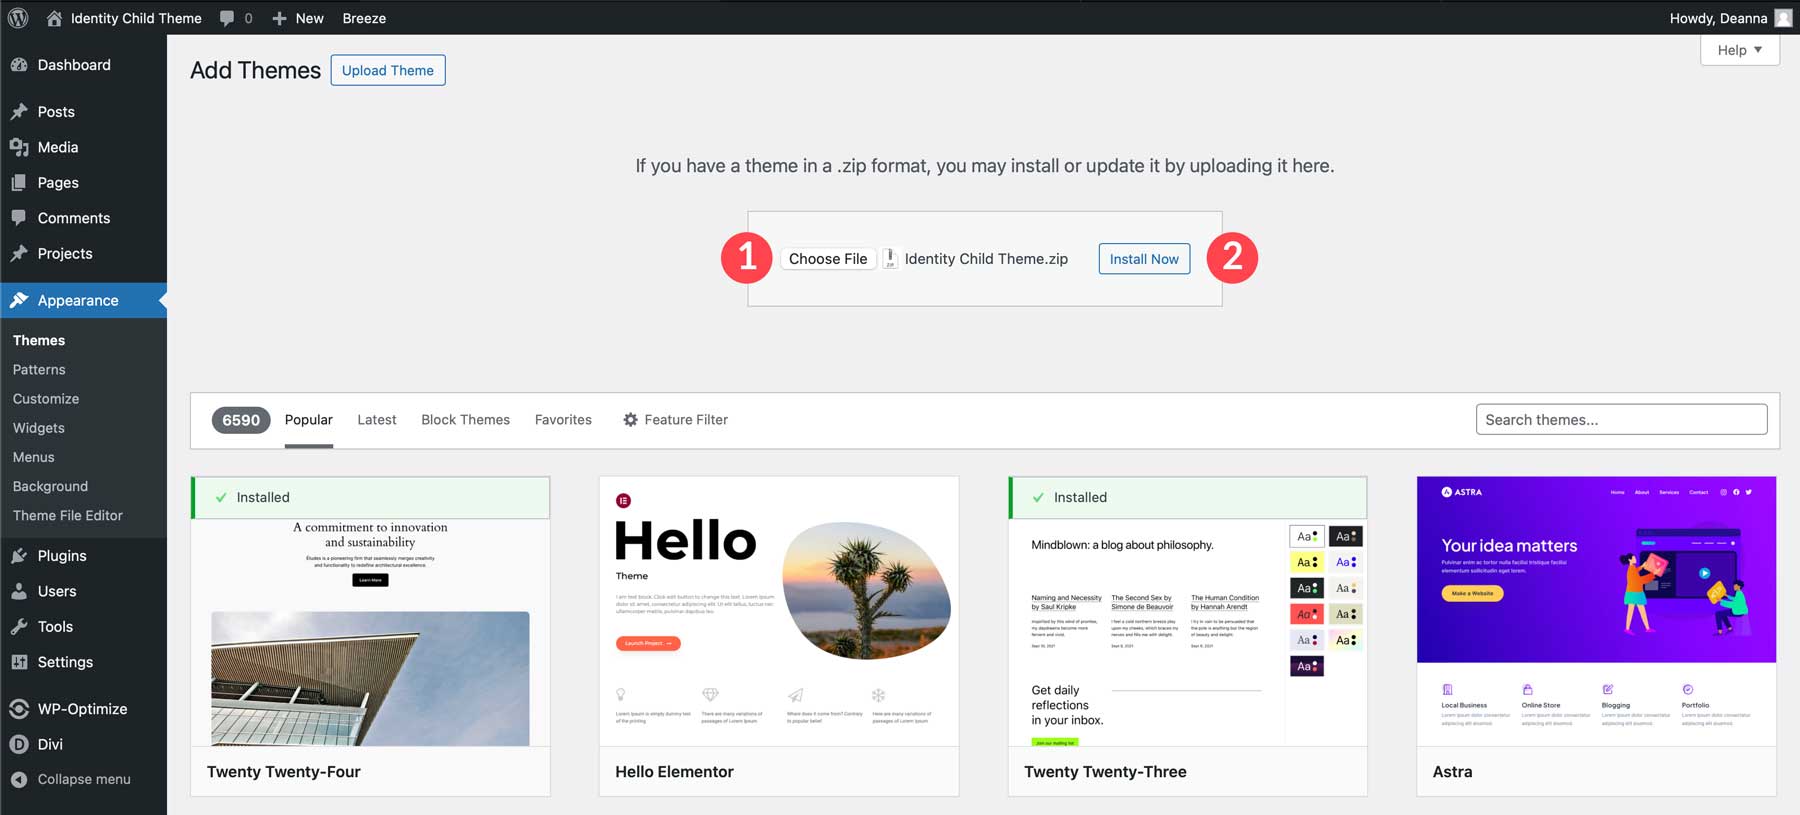
Task: Click the Appearance paintbrush icon
Action: tap(19, 300)
